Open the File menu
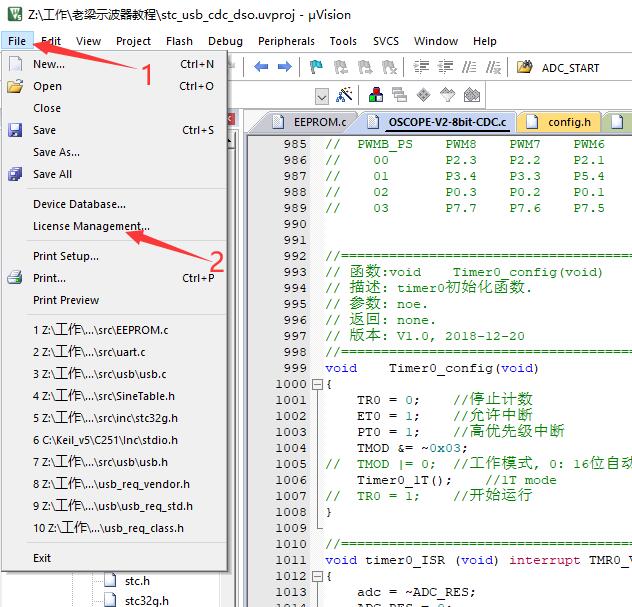 pyautogui.click(x=17, y=41)
